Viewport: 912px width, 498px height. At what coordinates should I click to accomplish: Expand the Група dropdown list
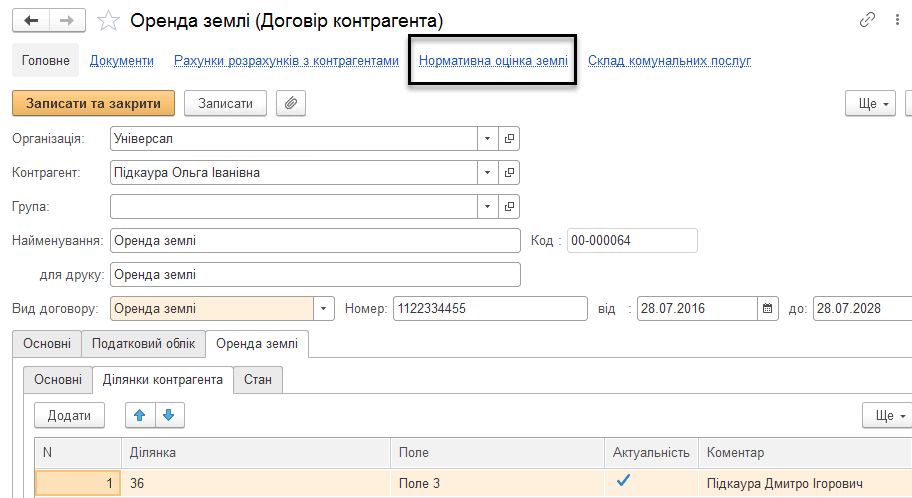coord(487,207)
